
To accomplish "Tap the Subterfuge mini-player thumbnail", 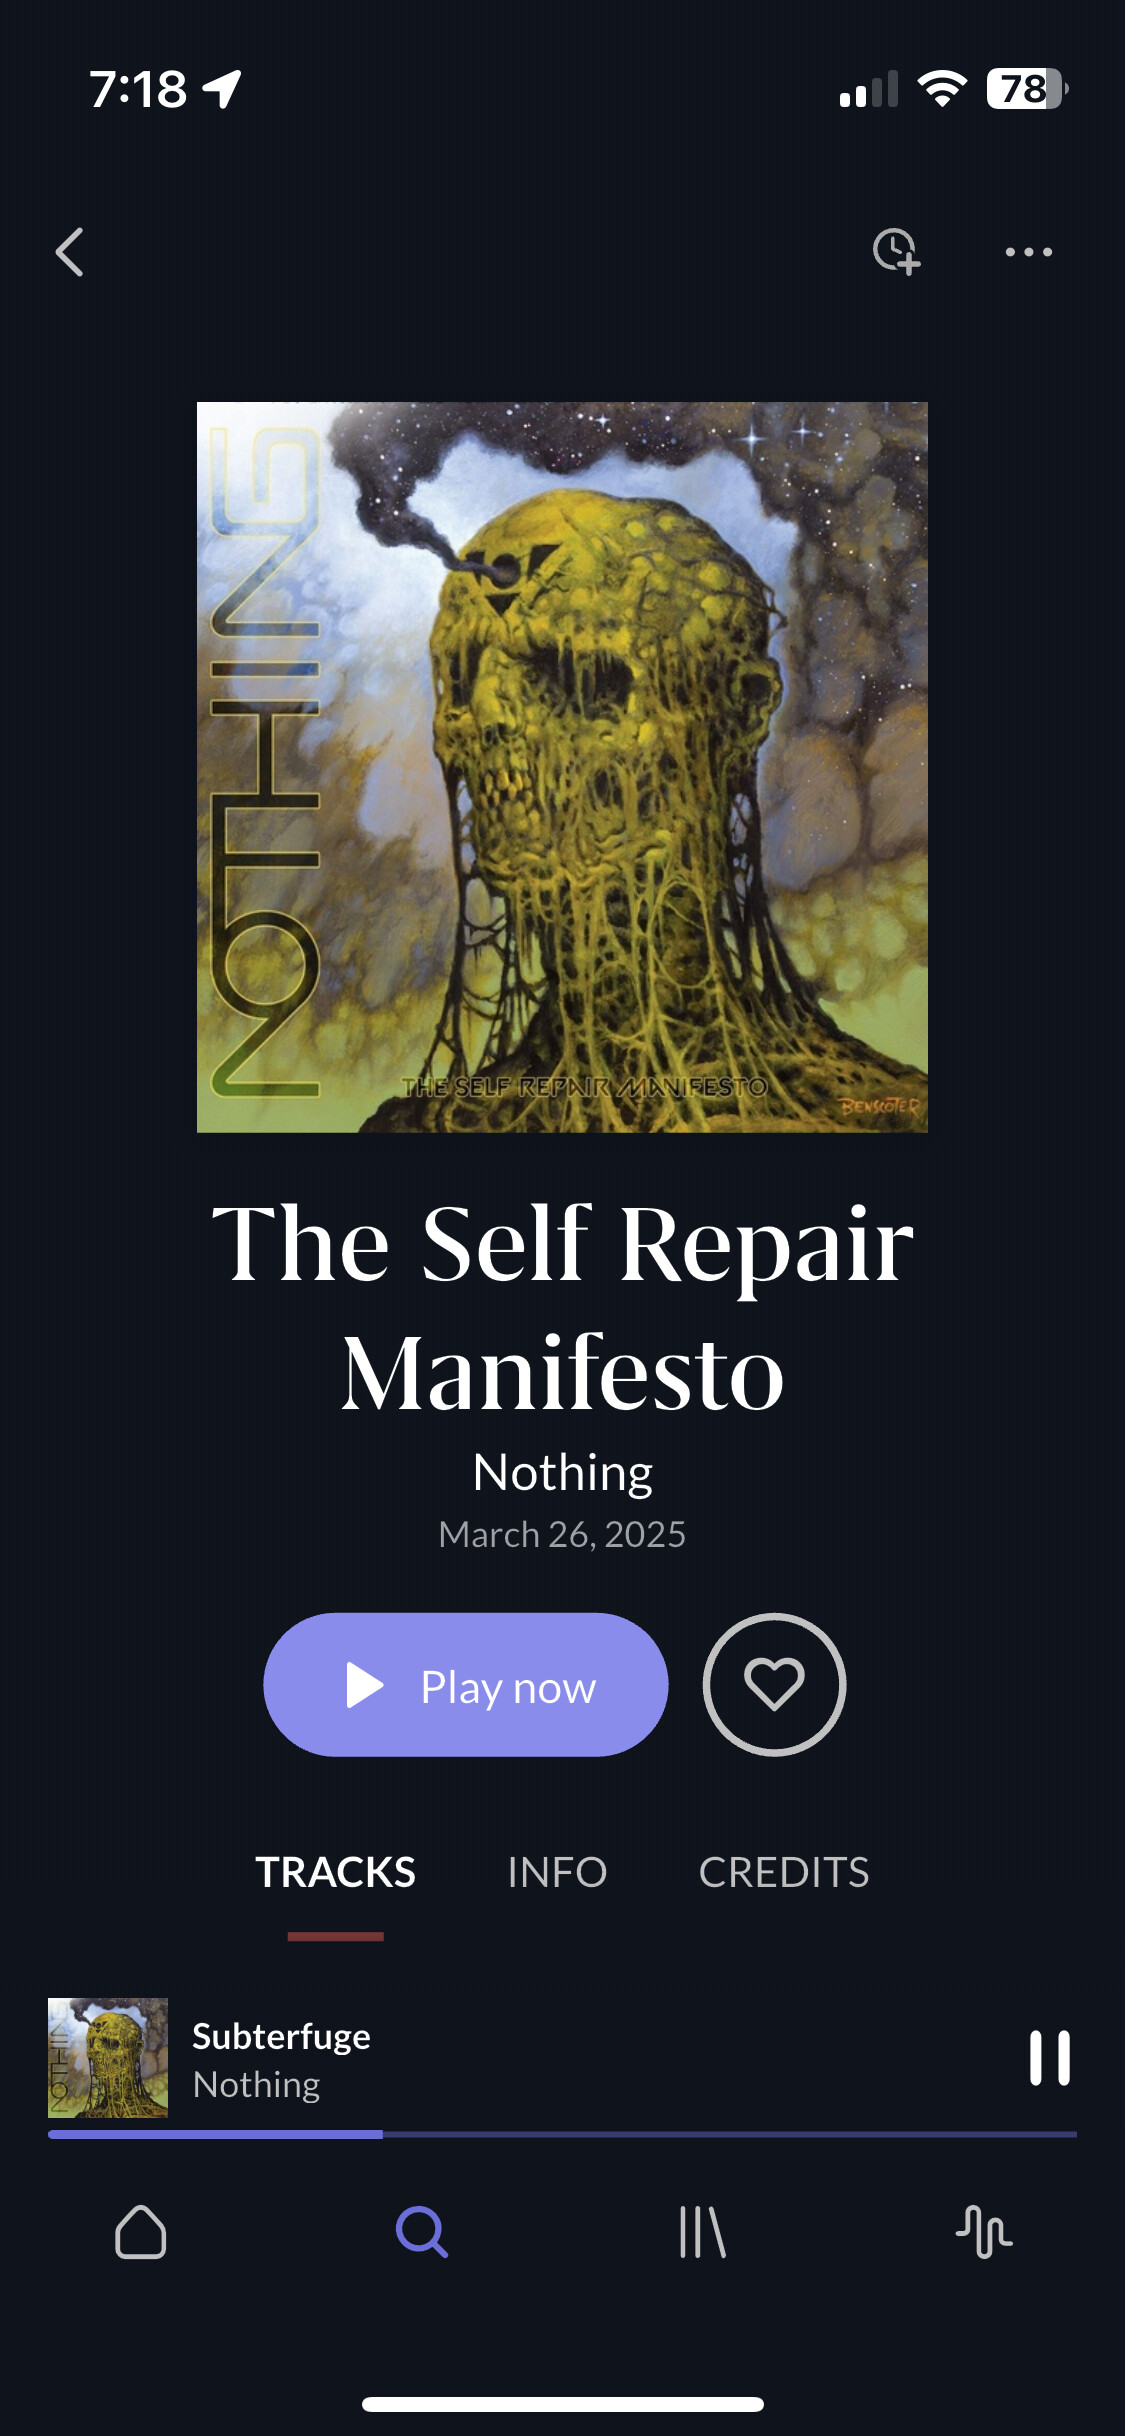I will [108, 2058].
